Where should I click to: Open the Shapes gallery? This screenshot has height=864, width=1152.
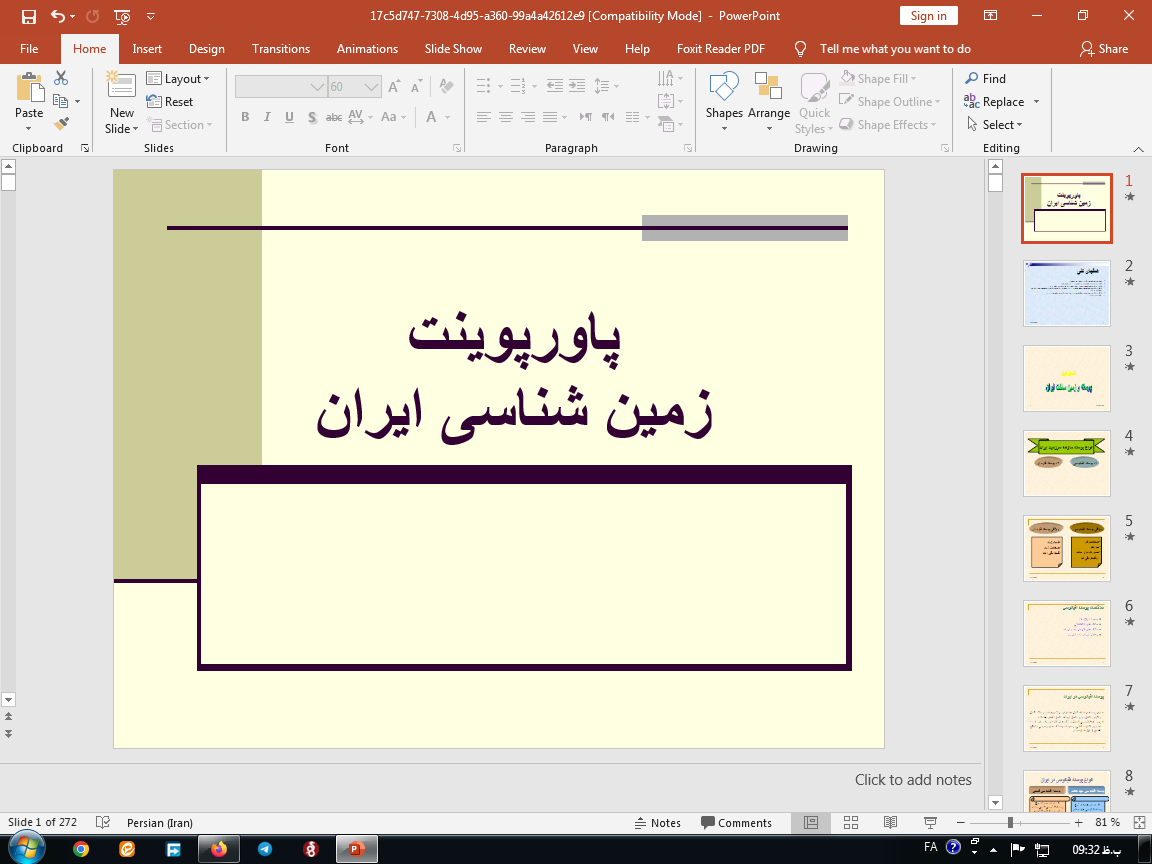[723, 100]
